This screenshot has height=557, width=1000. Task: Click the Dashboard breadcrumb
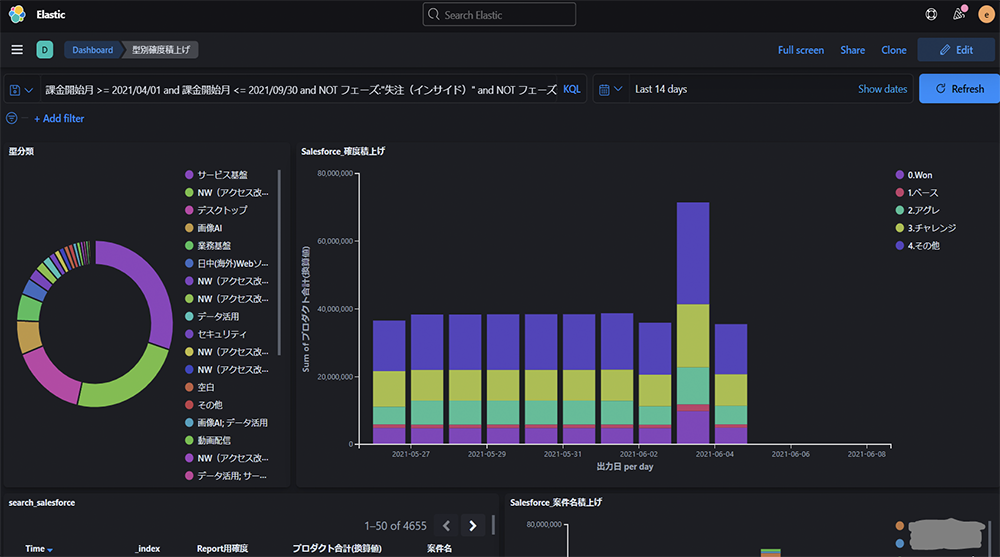(92, 50)
